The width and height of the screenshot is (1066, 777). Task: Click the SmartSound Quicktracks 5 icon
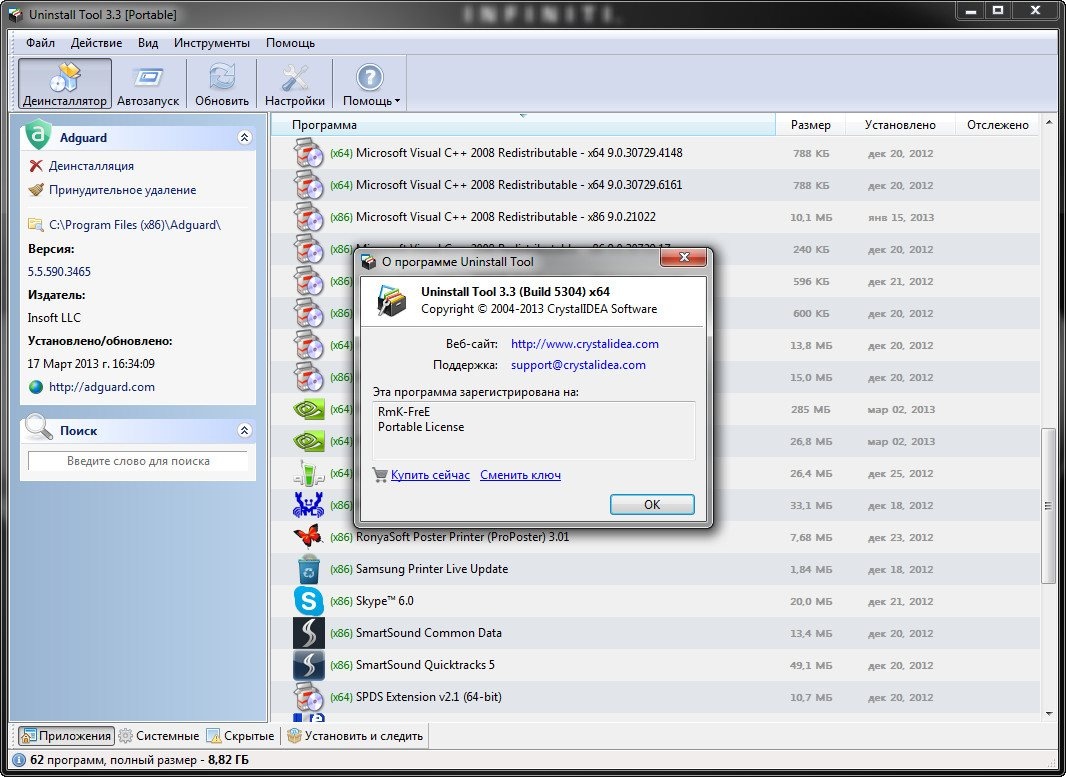click(x=308, y=665)
